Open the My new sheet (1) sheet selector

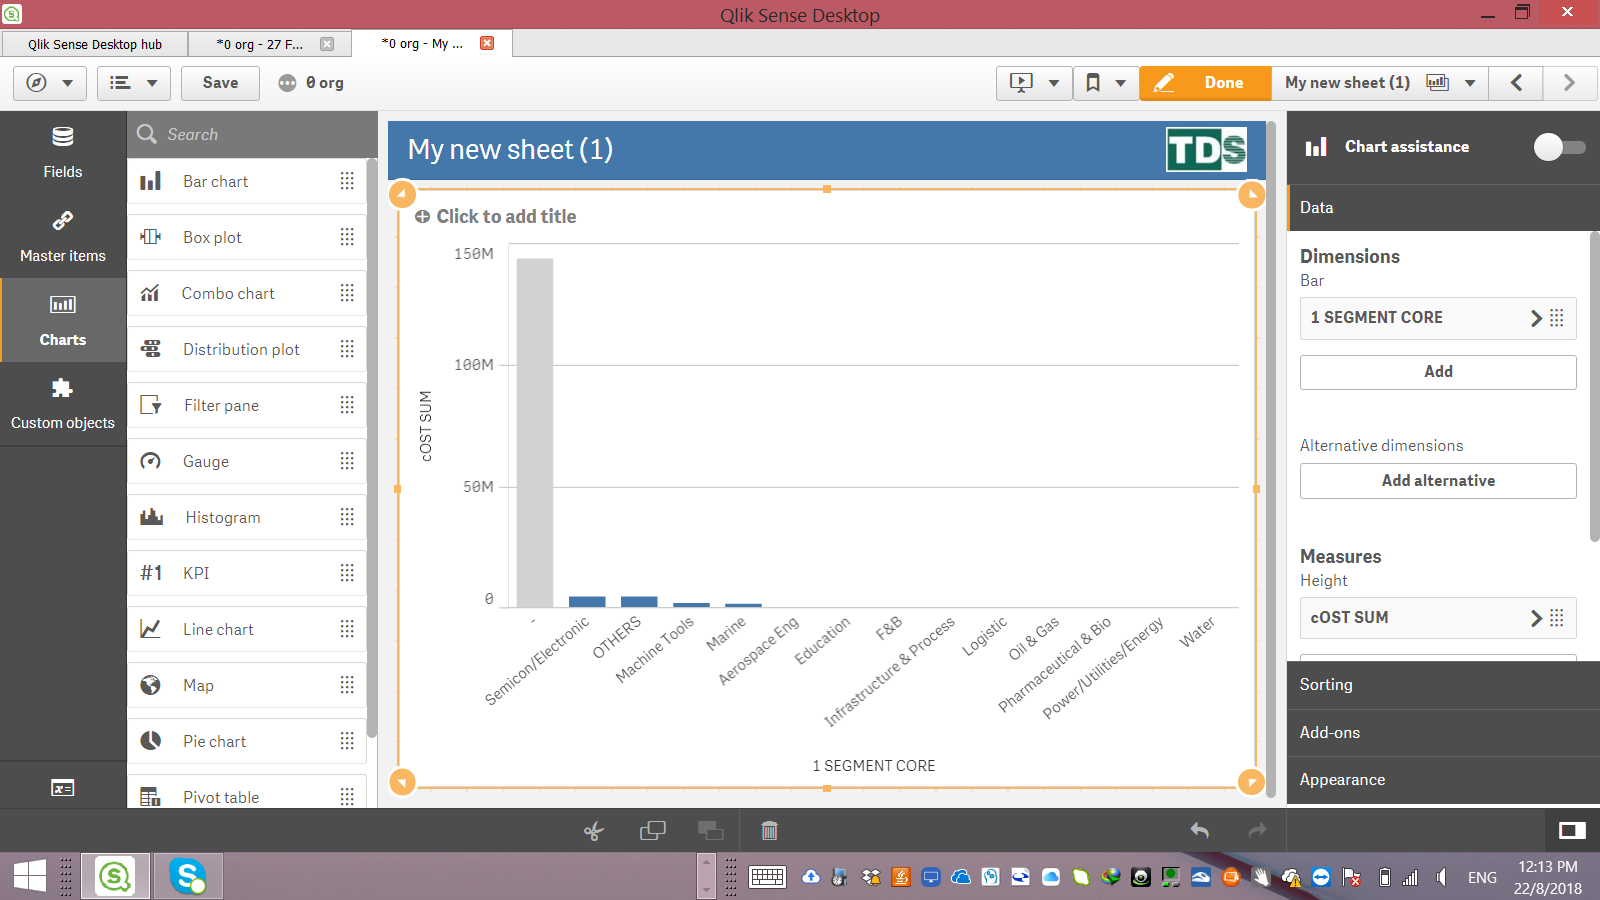coord(1380,83)
